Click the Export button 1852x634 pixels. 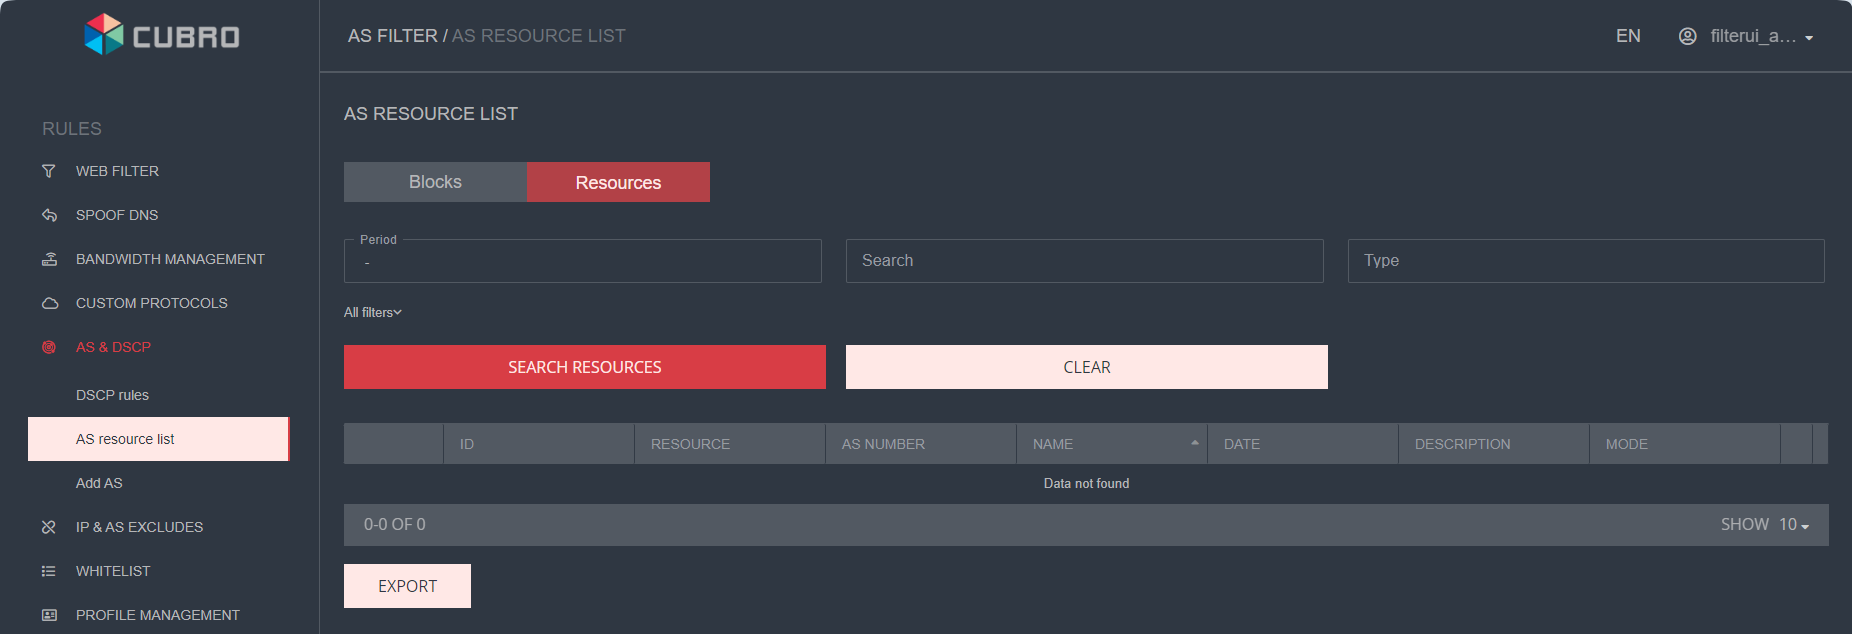[407, 586]
